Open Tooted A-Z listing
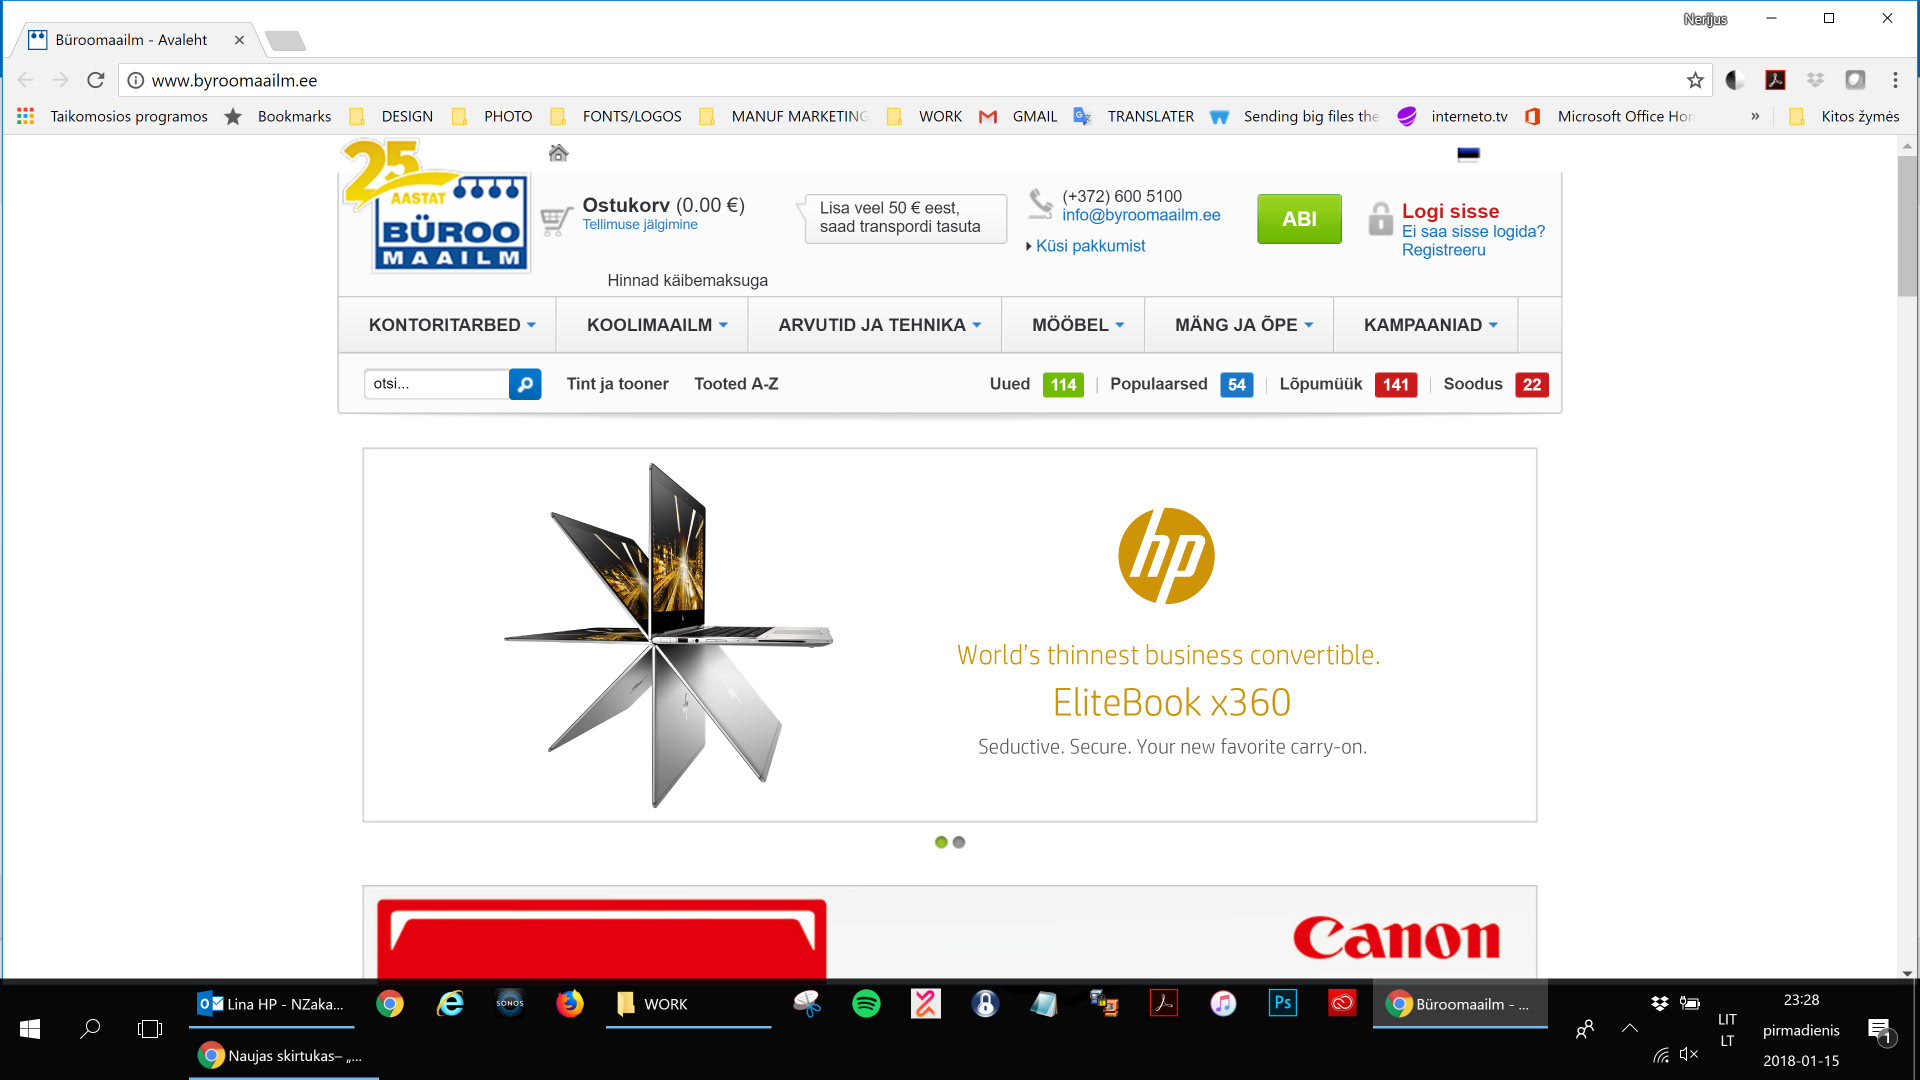 click(x=736, y=384)
